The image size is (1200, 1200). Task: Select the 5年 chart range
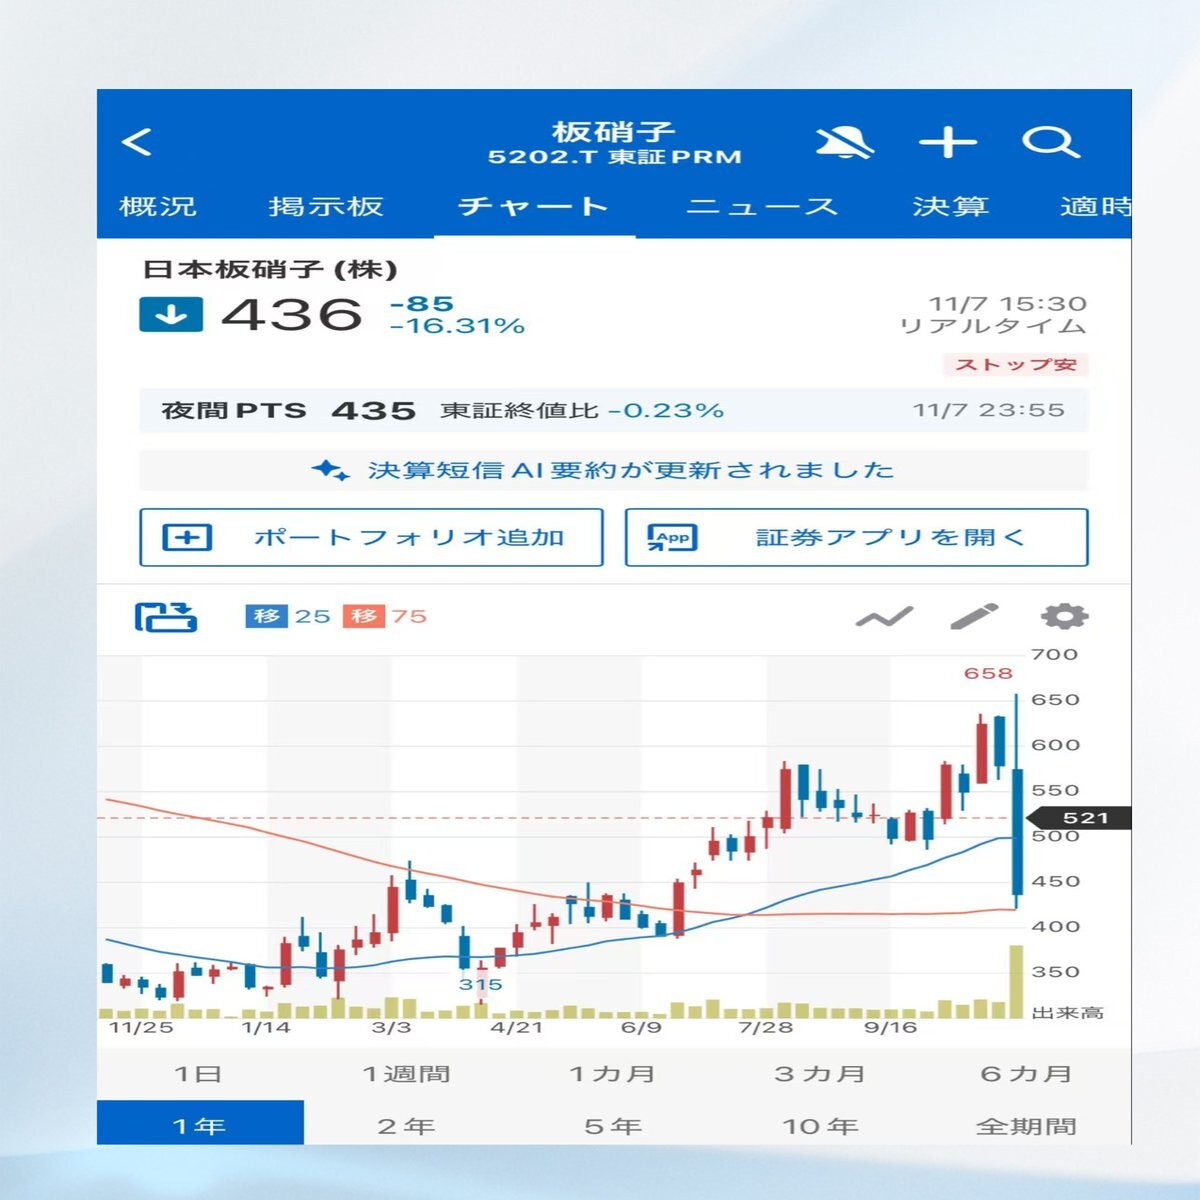612,1126
